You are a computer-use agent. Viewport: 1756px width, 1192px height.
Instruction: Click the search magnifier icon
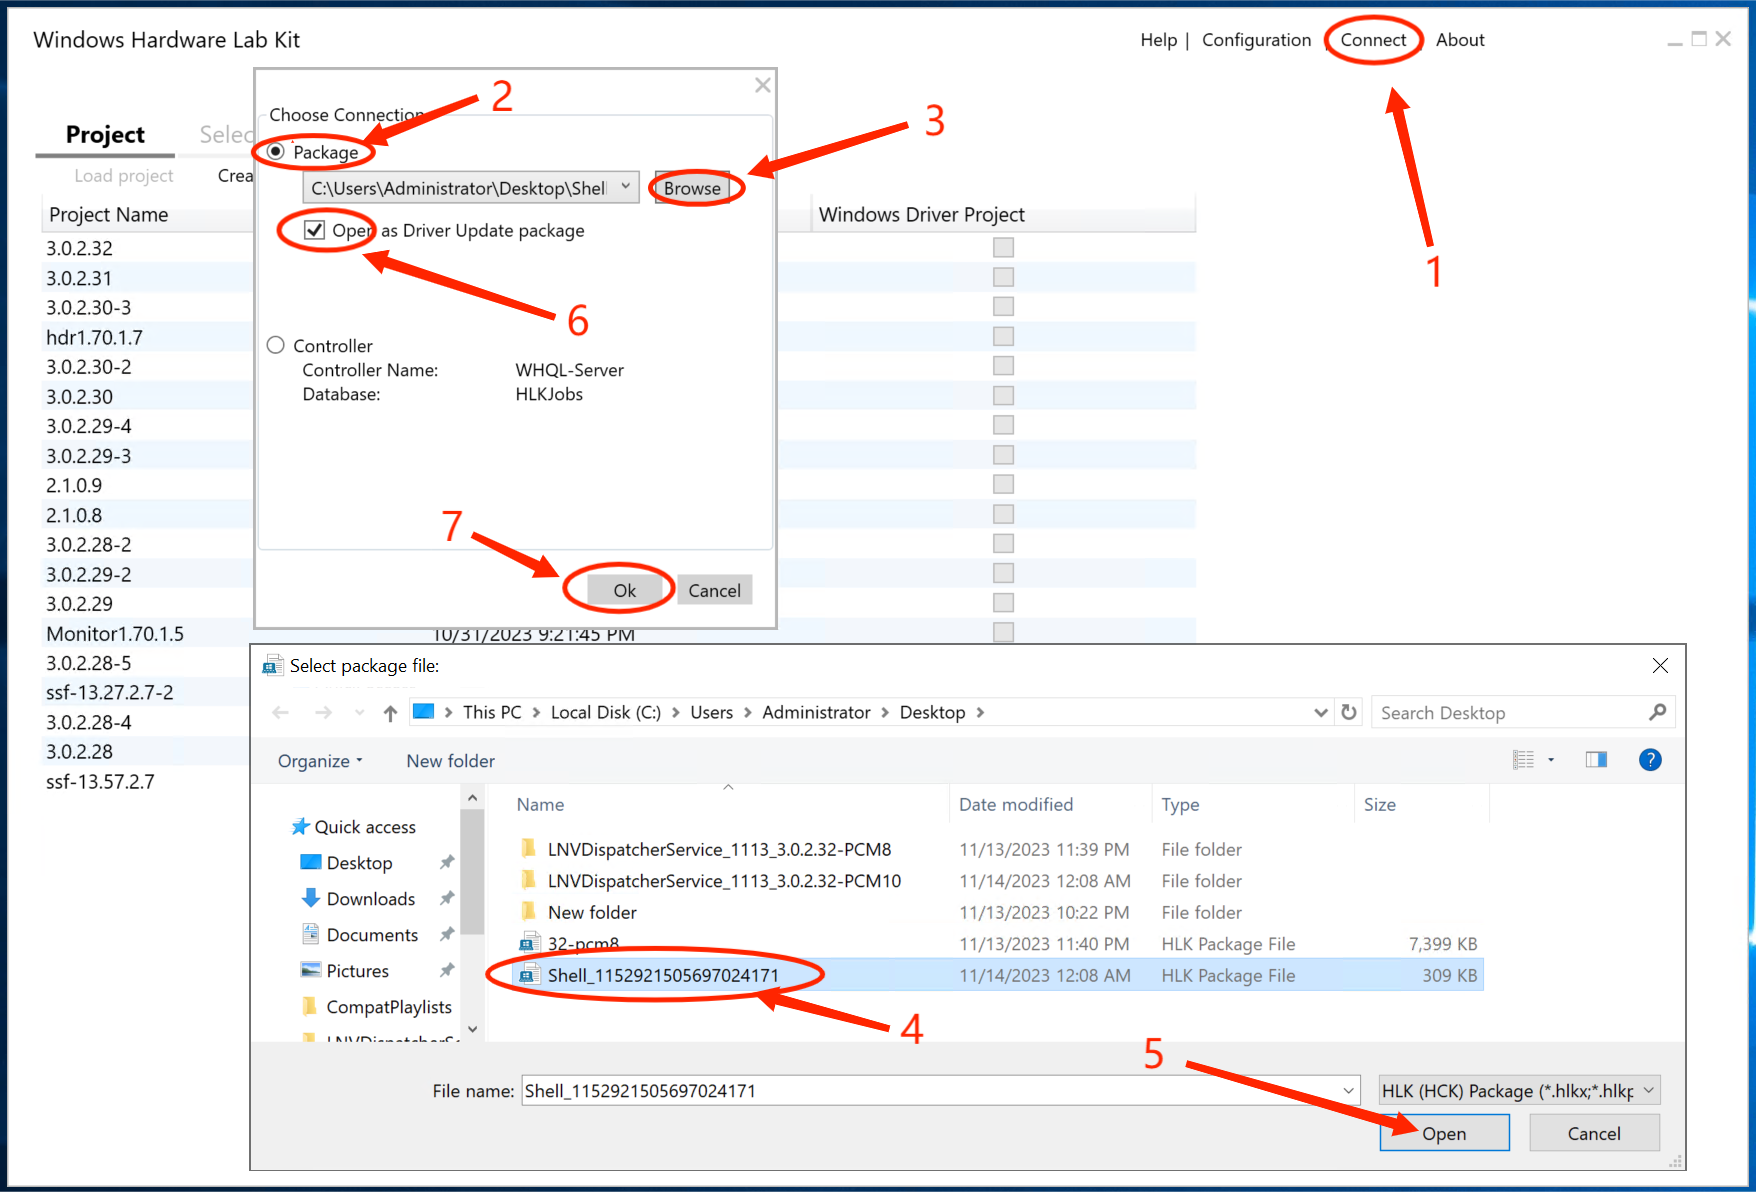[1657, 712]
